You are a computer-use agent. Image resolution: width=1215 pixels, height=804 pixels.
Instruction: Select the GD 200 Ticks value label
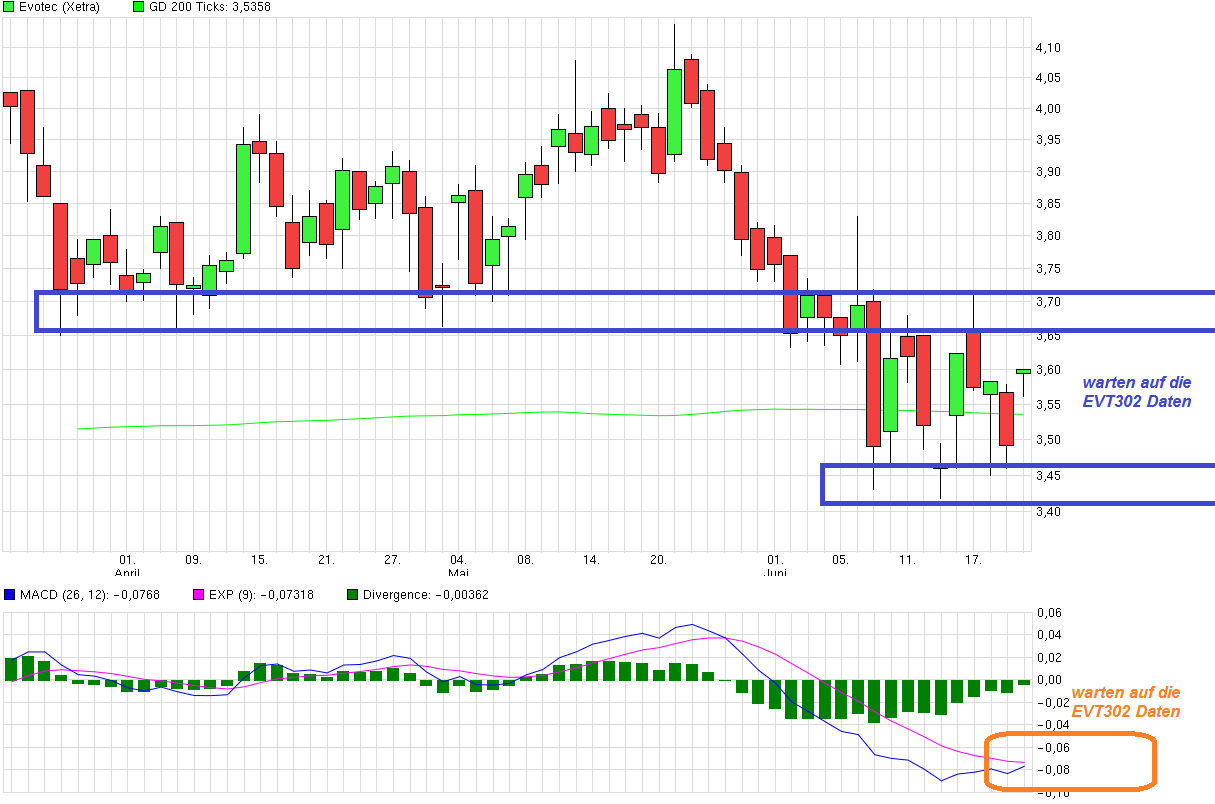point(210,7)
